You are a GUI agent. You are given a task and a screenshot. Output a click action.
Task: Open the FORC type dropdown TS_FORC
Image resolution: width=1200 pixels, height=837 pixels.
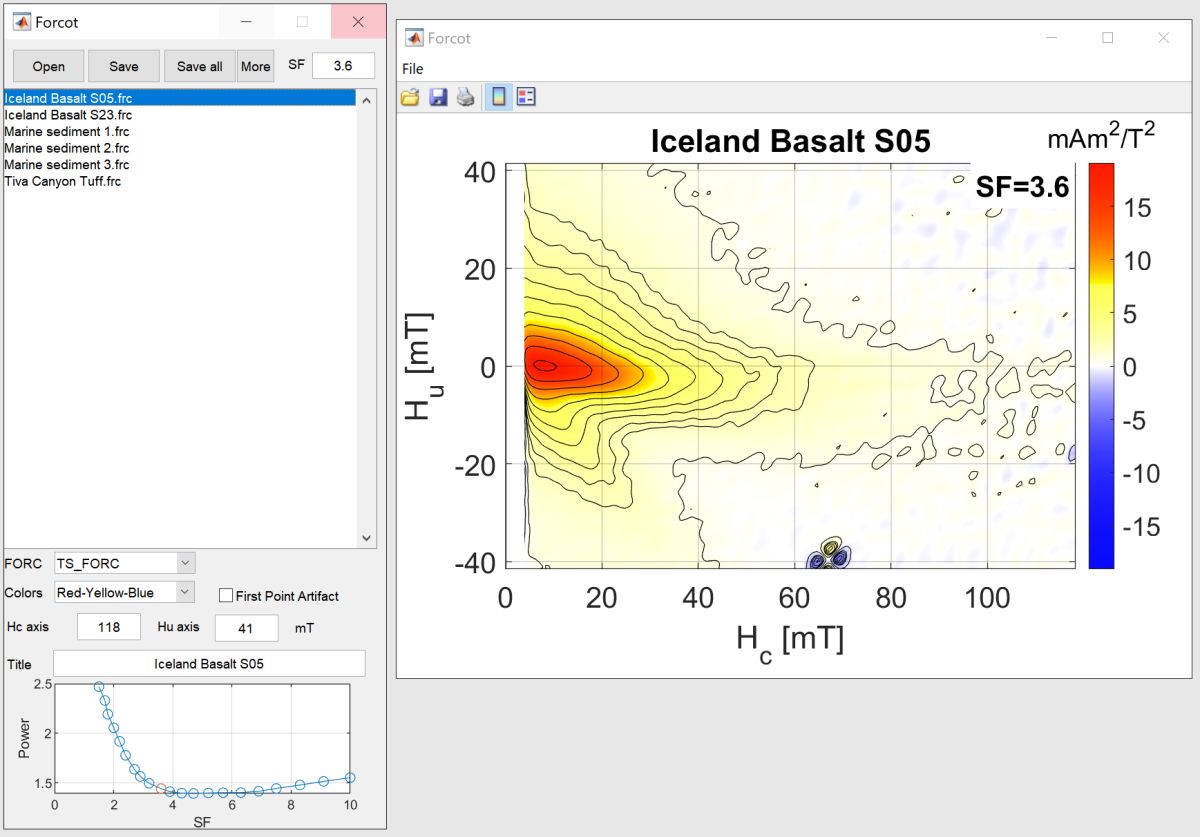[x=124, y=563]
